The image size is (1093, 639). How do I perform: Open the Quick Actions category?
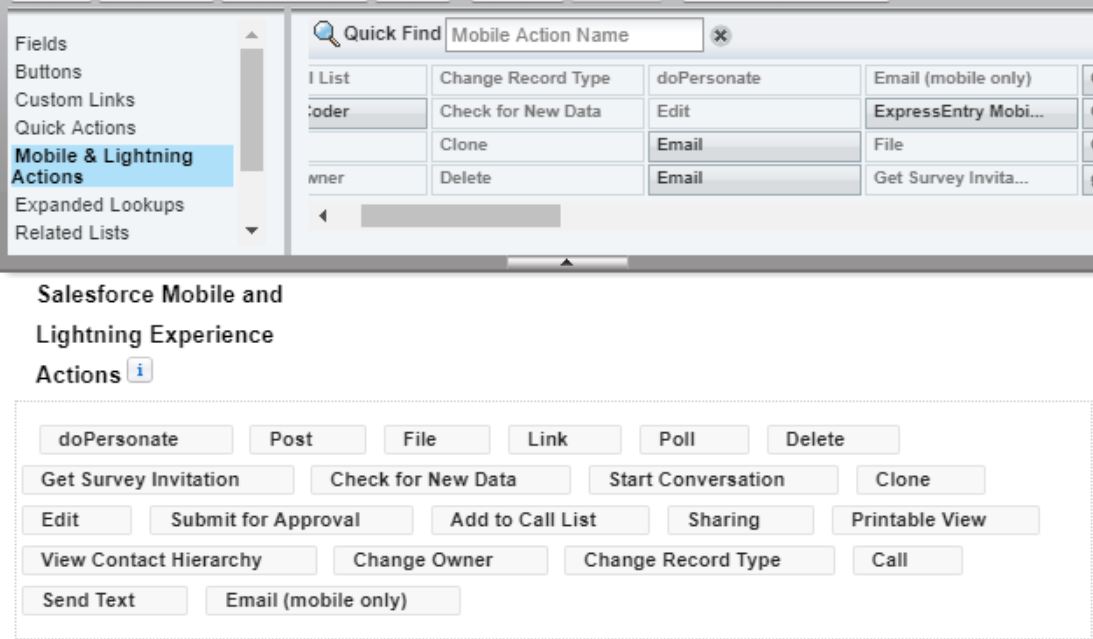[75, 128]
